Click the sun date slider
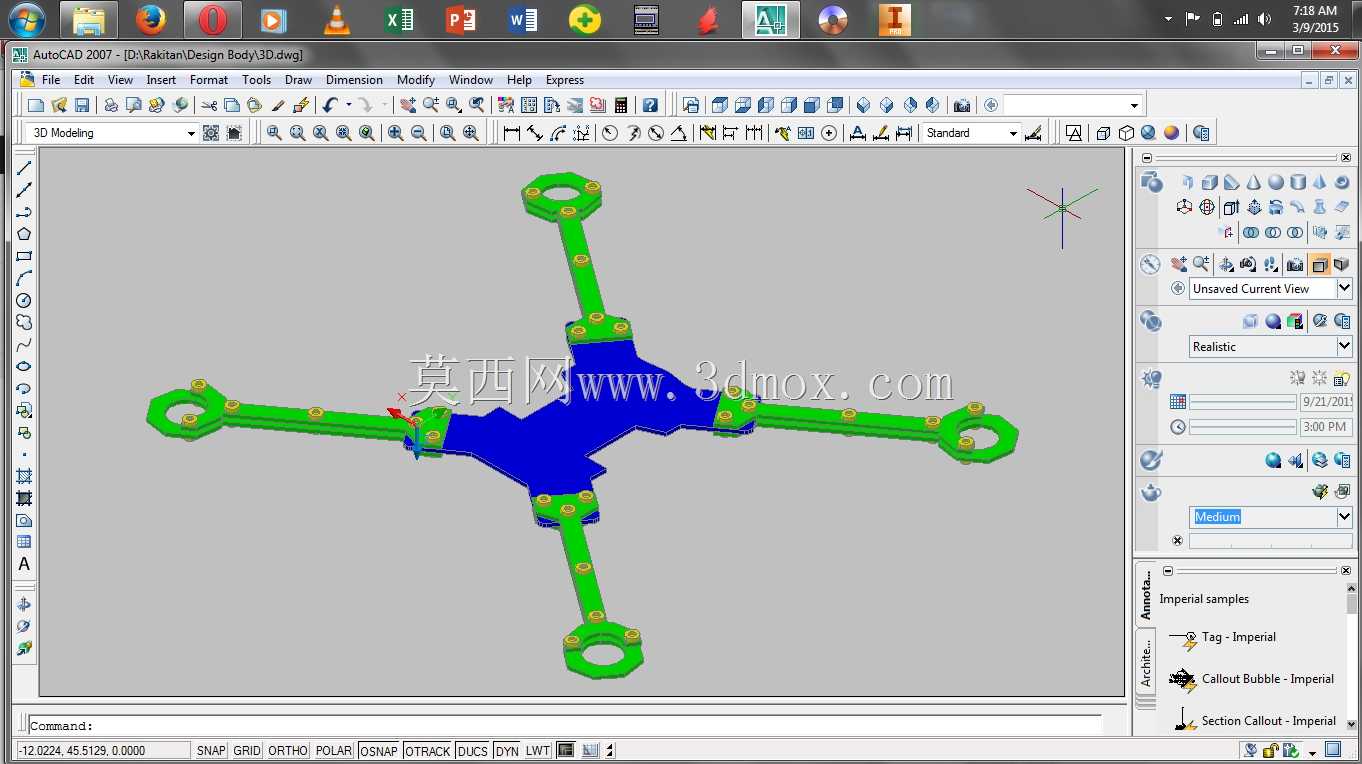Screen dimensions: 1362x764 1241,402
